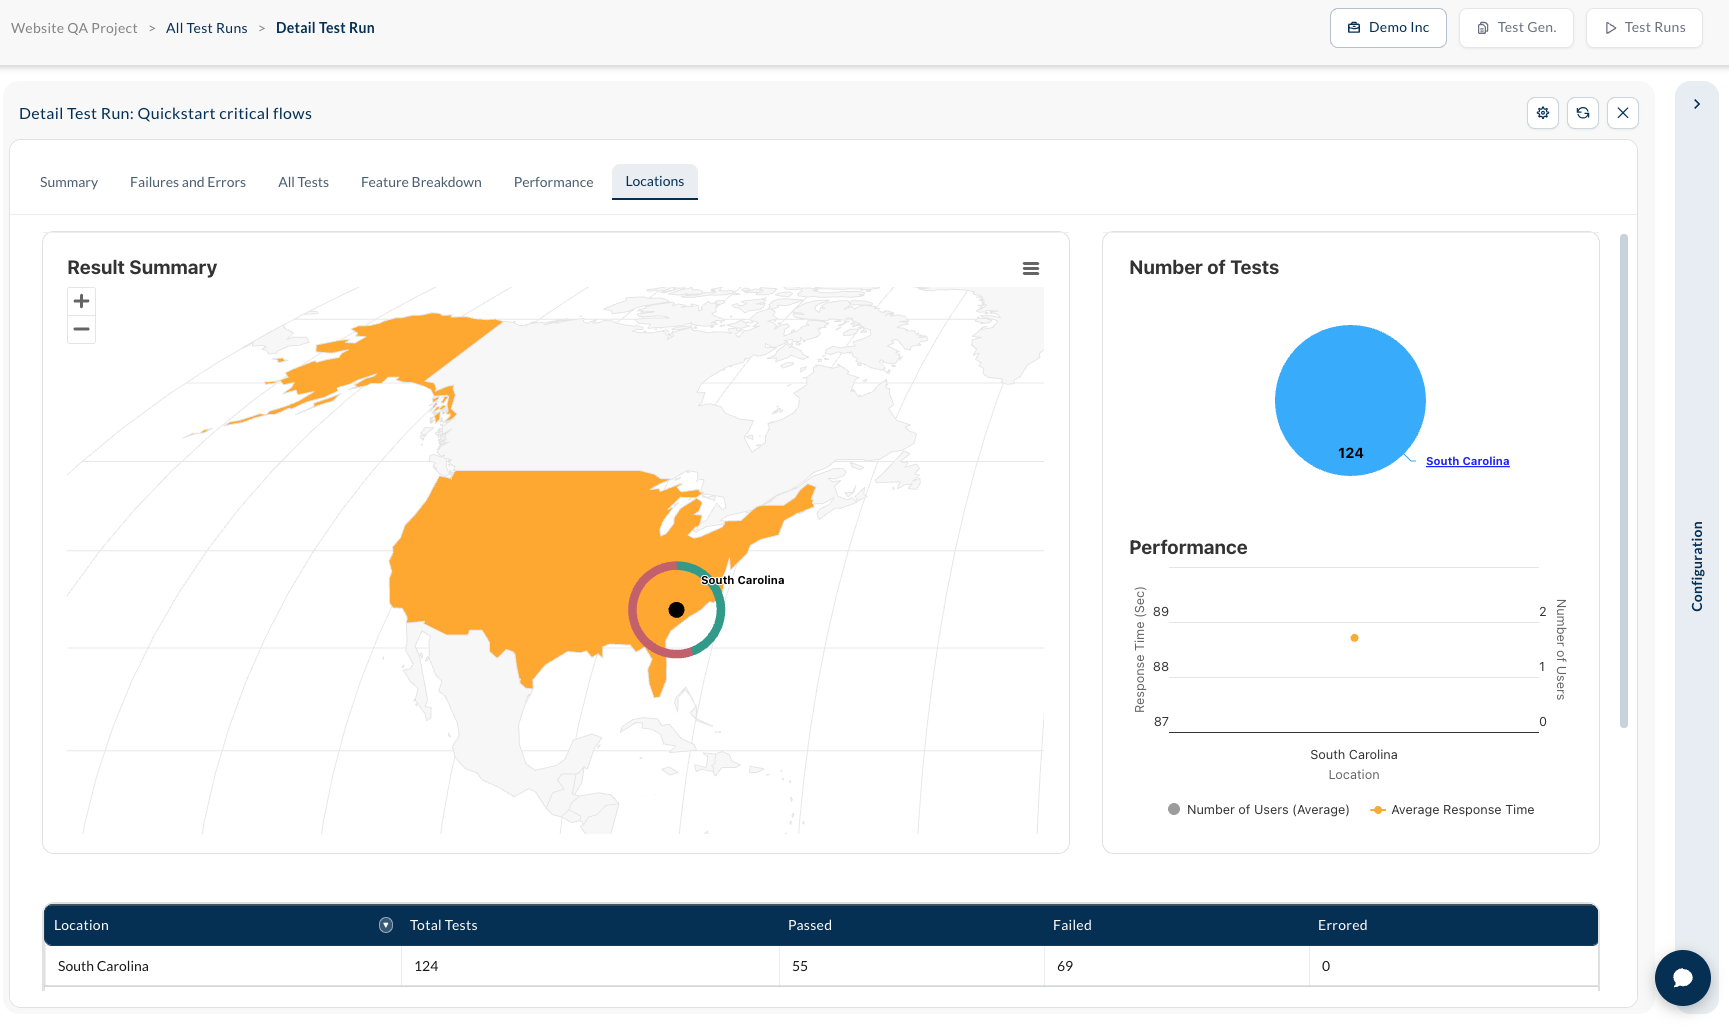The width and height of the screenshot is (1729, 1026).
Task: Open Location column filter dropdown
Action: click(x=386, y=925)
